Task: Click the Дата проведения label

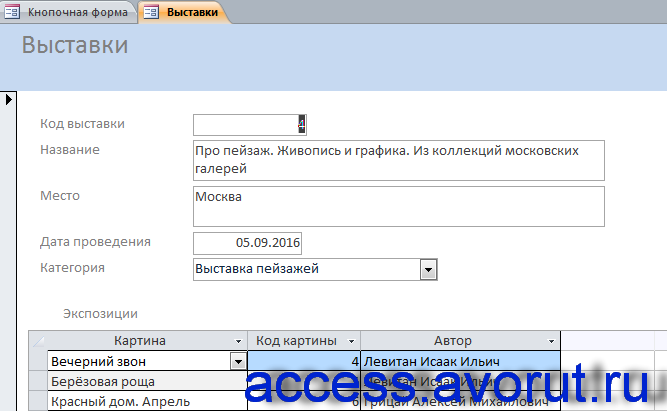Action: pos(95,242)
